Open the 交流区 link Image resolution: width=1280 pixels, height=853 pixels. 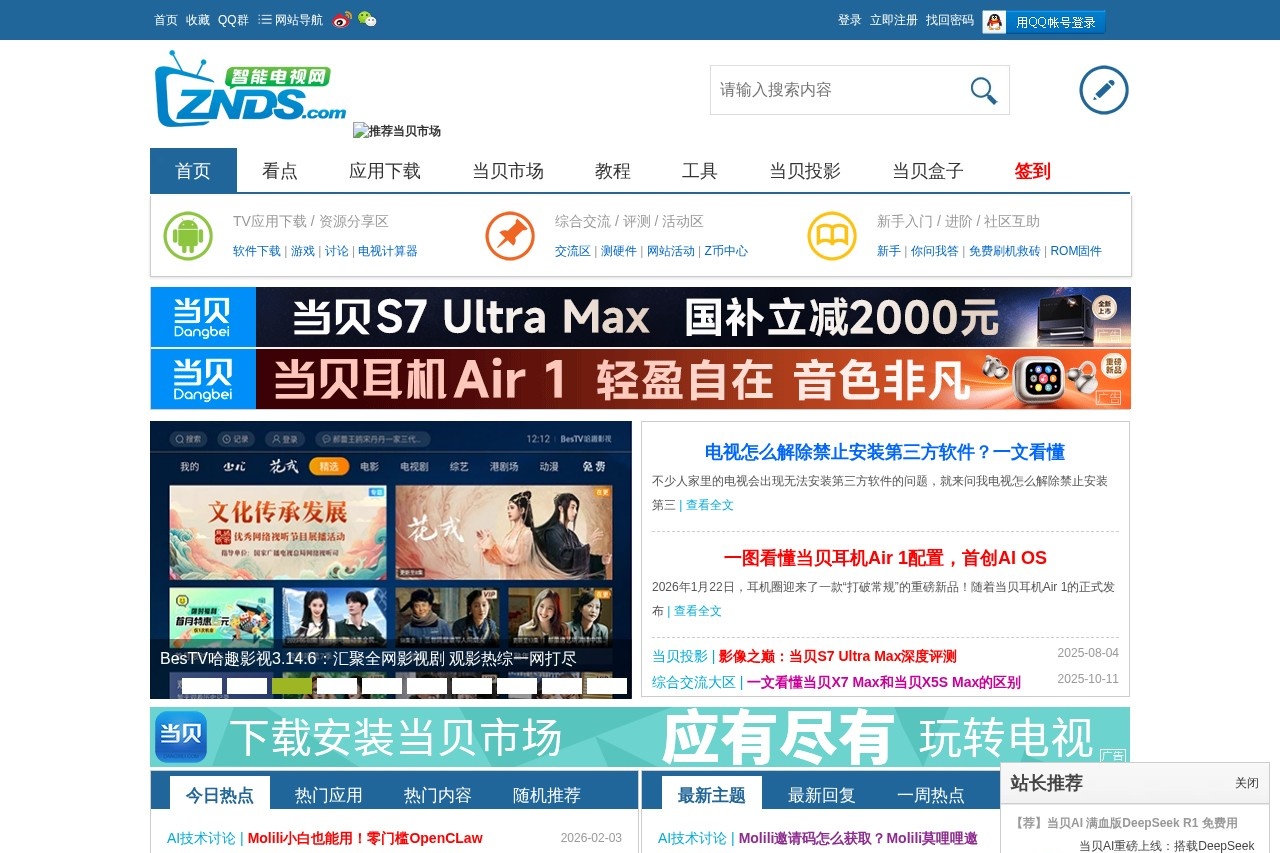coord(573,251)
